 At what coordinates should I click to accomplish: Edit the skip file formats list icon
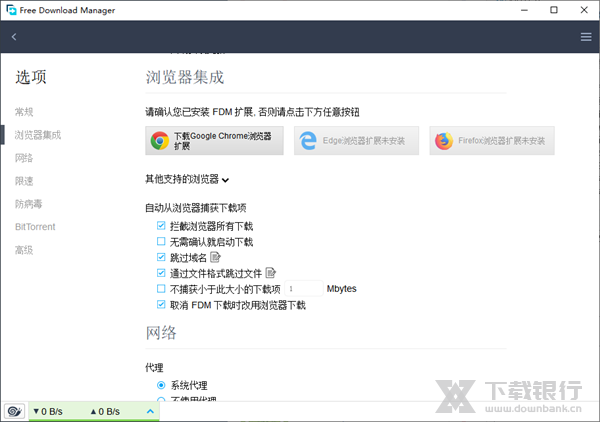[271, 273]
